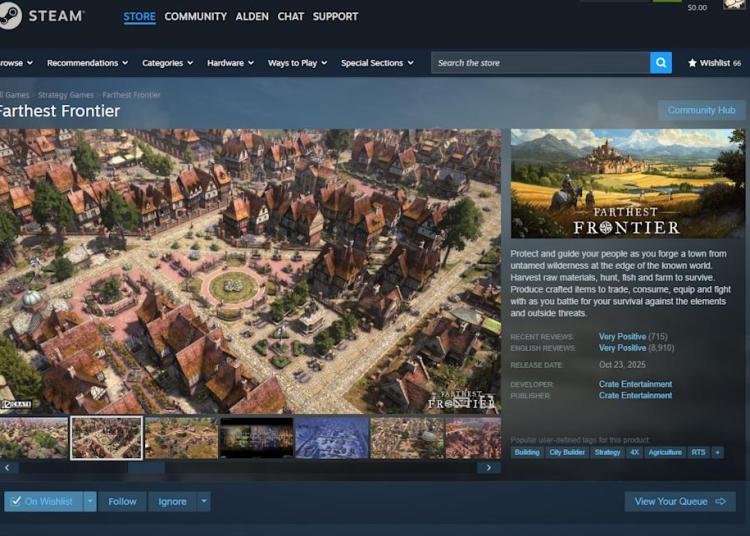Click the plus icon after RTS tag
Screen dimensions: 750x536
pos(717,452)
